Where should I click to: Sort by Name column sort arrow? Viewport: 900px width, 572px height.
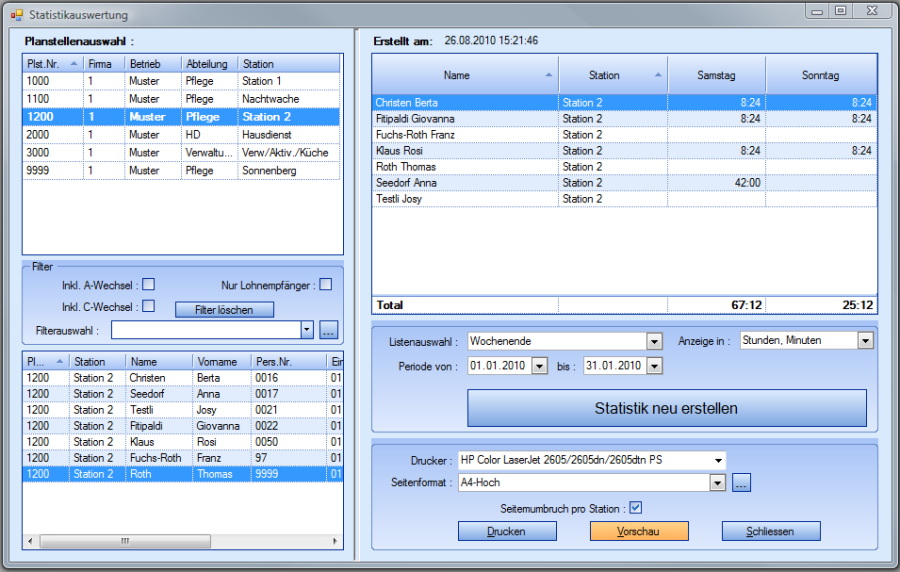click(548, 75)
